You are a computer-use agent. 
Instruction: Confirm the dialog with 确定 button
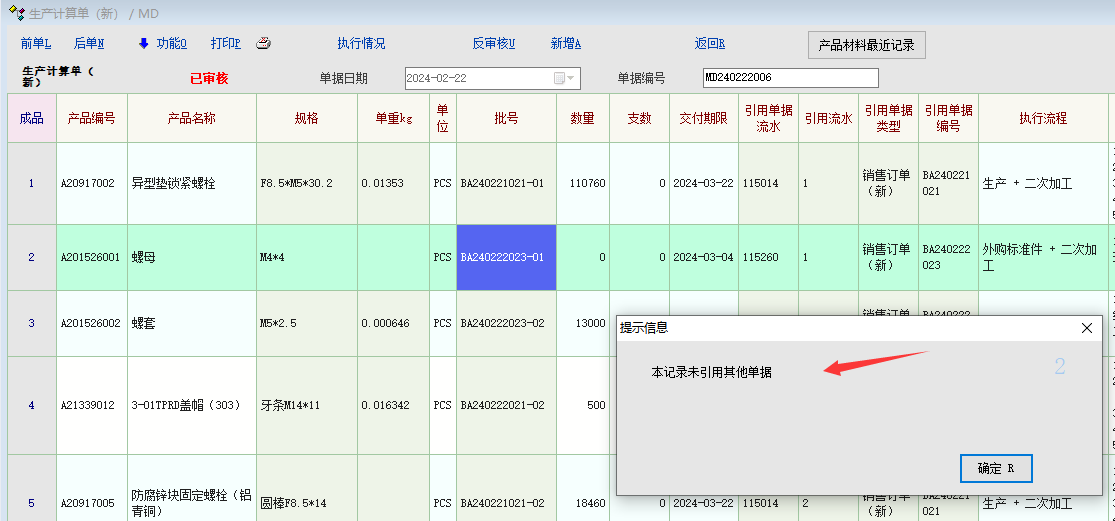(x=995, y=468)
